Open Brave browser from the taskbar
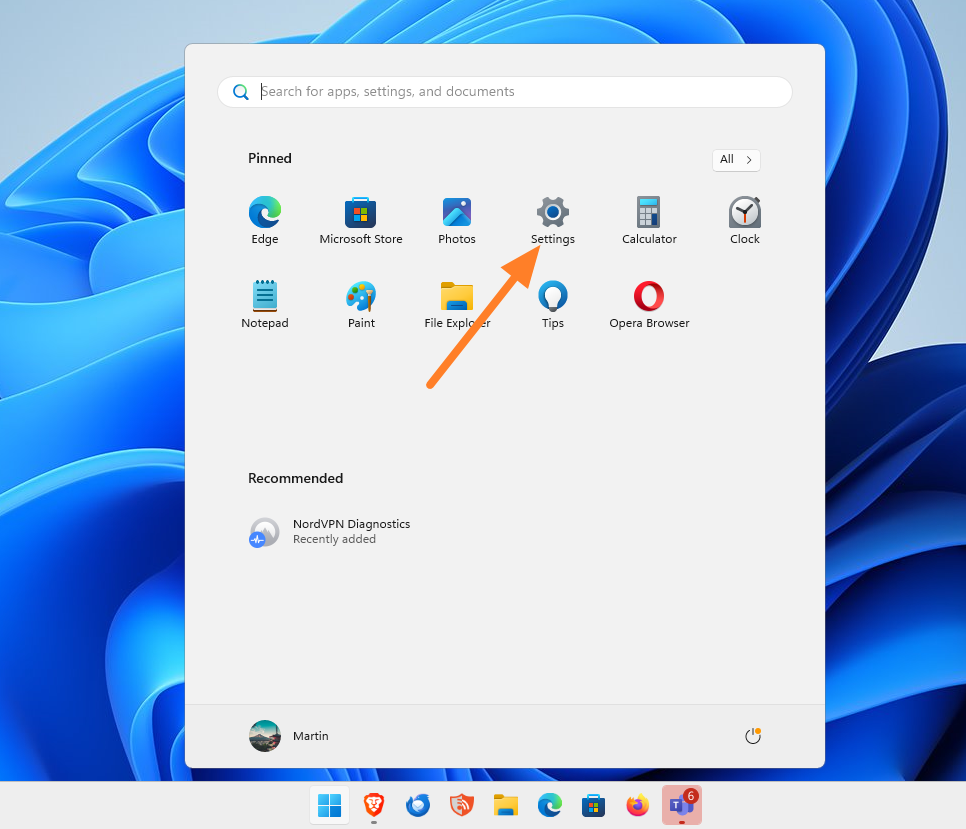 tap(373, 805)
